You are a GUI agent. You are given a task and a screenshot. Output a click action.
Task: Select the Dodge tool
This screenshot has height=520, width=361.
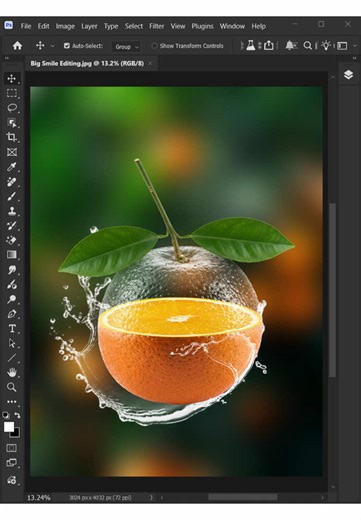12,299
